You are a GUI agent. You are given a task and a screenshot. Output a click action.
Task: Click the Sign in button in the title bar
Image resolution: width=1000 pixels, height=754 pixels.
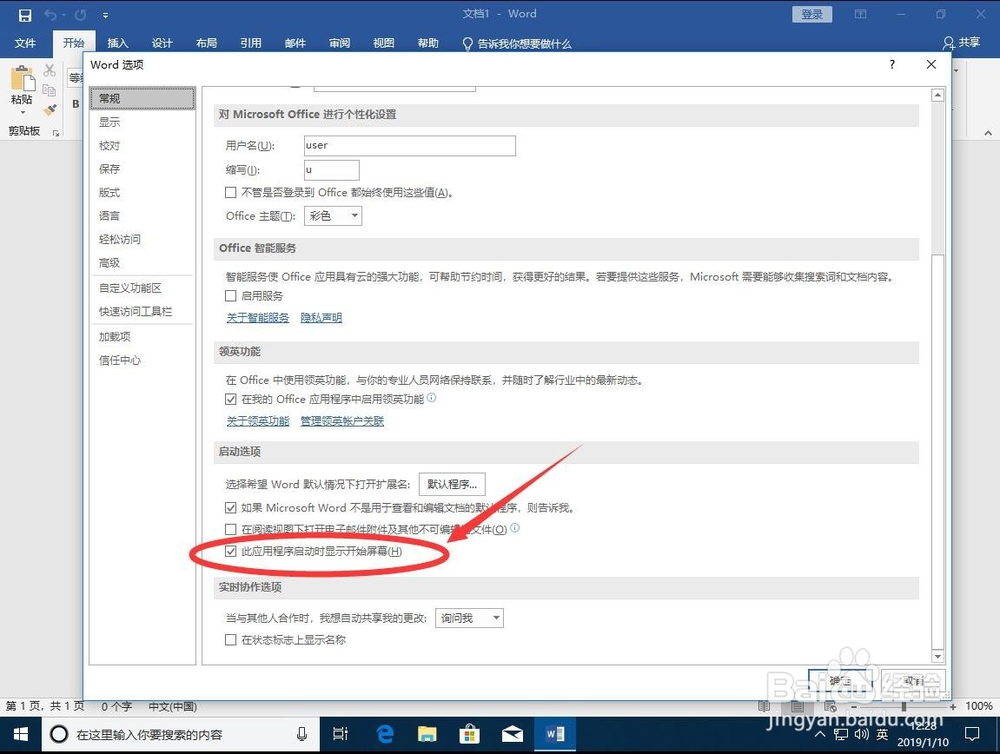[812, 14]
